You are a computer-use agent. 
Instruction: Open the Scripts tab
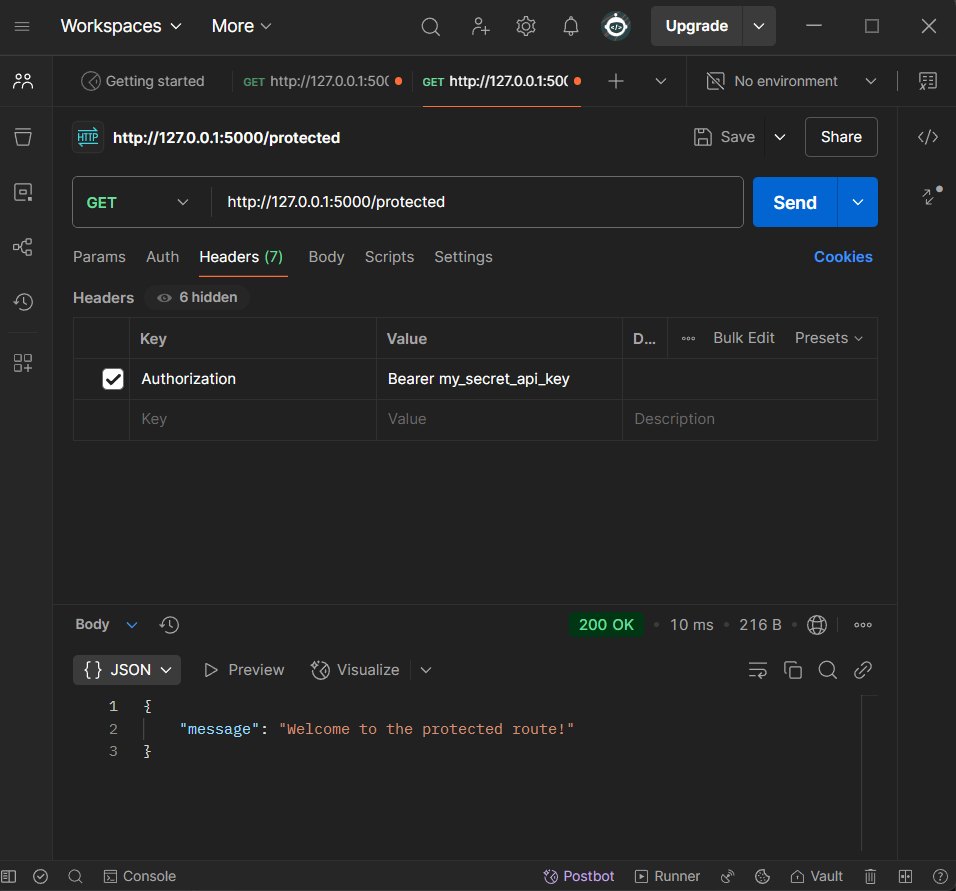pos(389,257)
